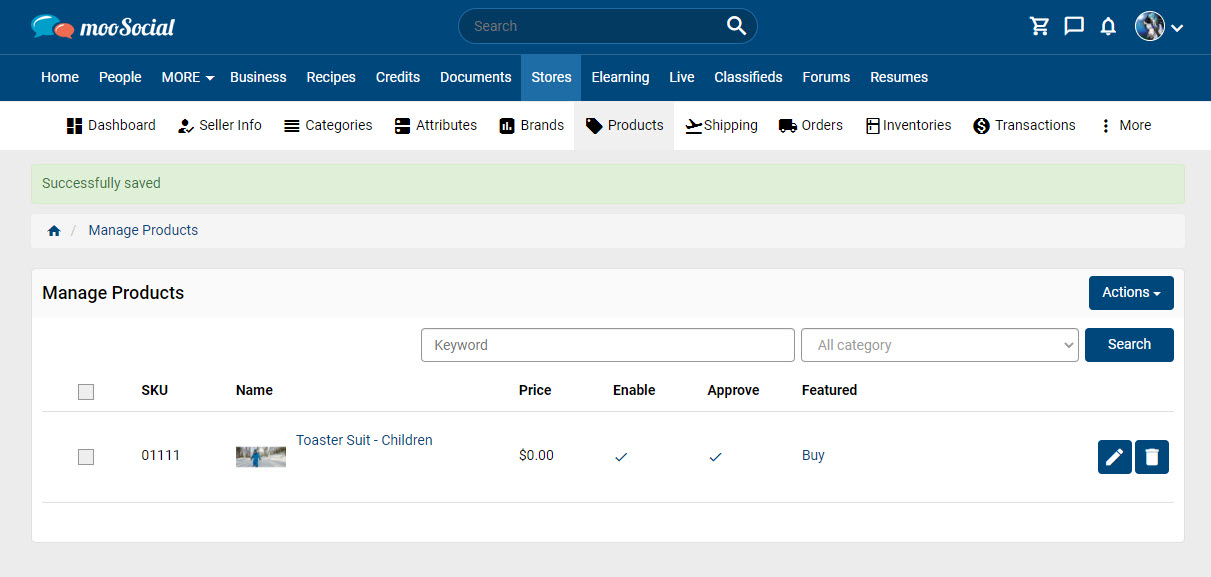Toggle the Enable checkmark for Toaster Suit
Viewport: 1211px width, 577px height.
[621, 457]
